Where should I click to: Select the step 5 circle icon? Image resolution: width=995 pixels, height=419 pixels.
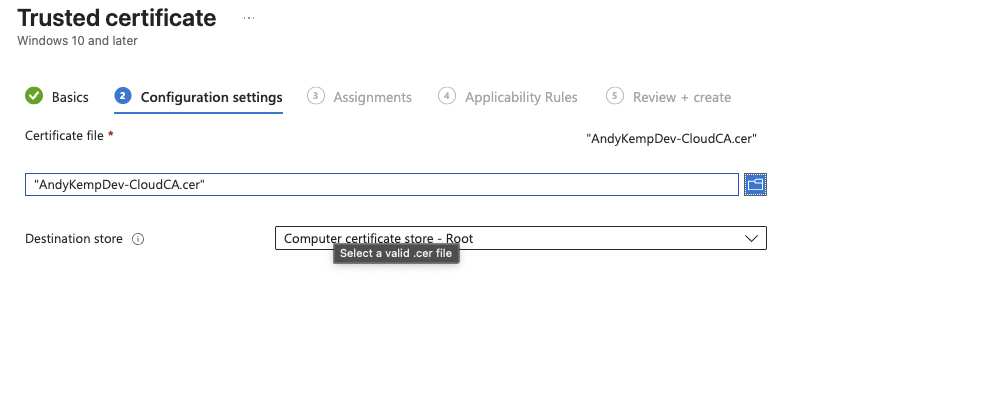[x=614, y=96]
